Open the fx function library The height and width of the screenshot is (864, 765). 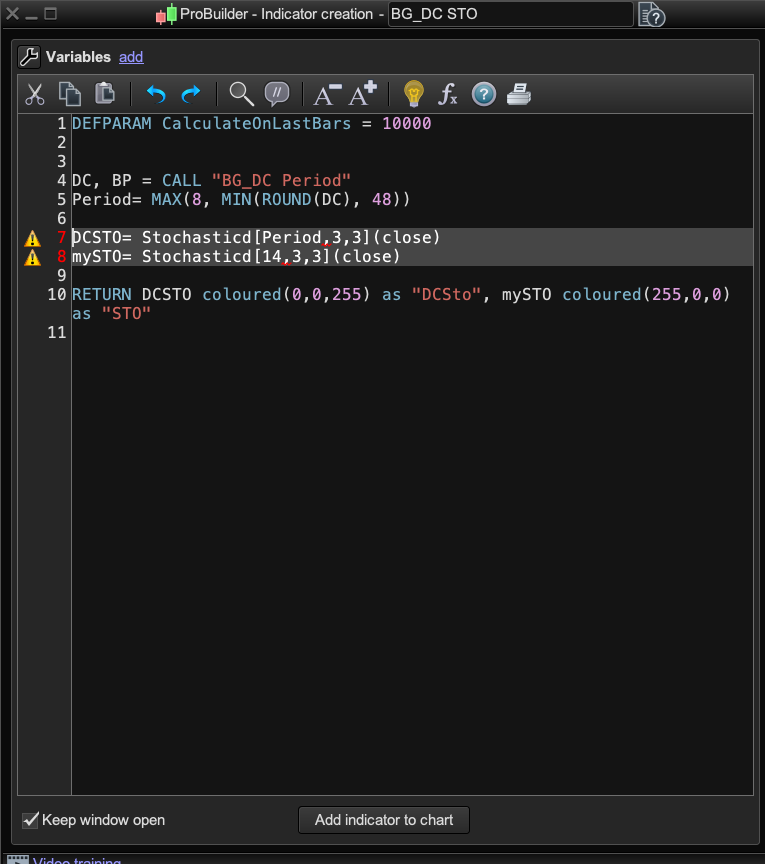pyautogui.click(x=448, y=95)
